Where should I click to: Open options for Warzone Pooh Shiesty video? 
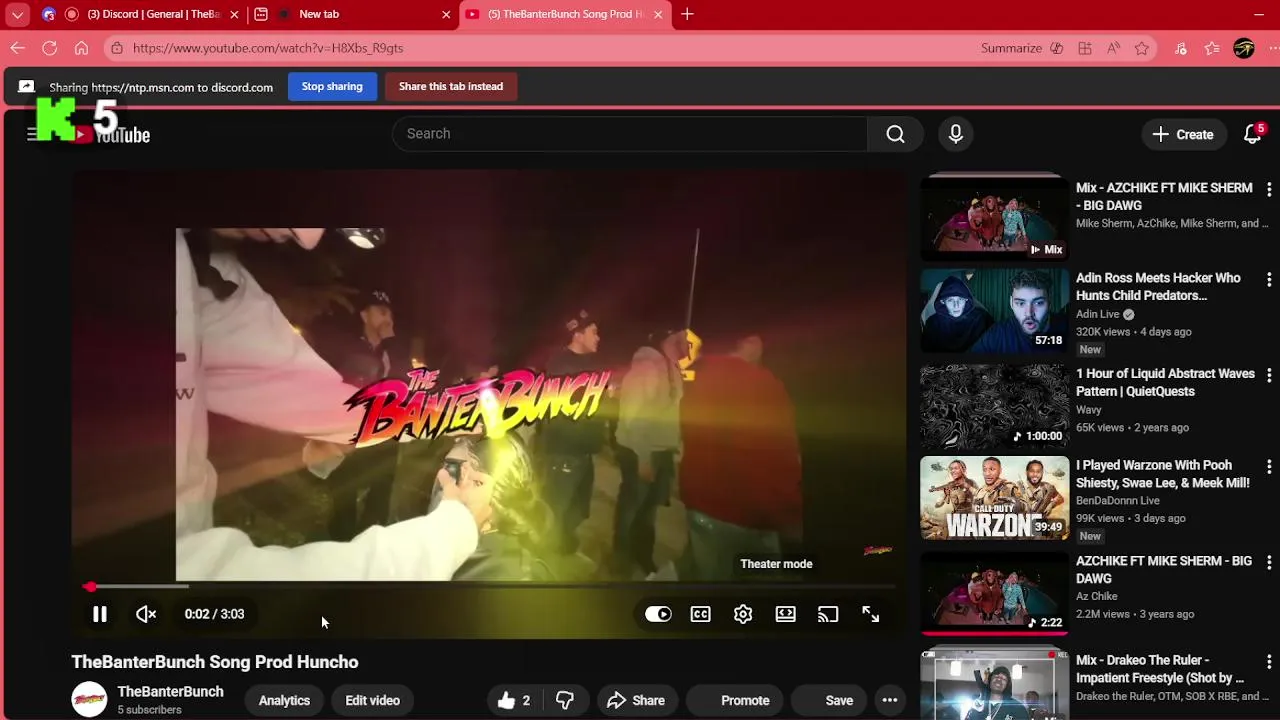pyautogui.click(x=1268, y=467)
